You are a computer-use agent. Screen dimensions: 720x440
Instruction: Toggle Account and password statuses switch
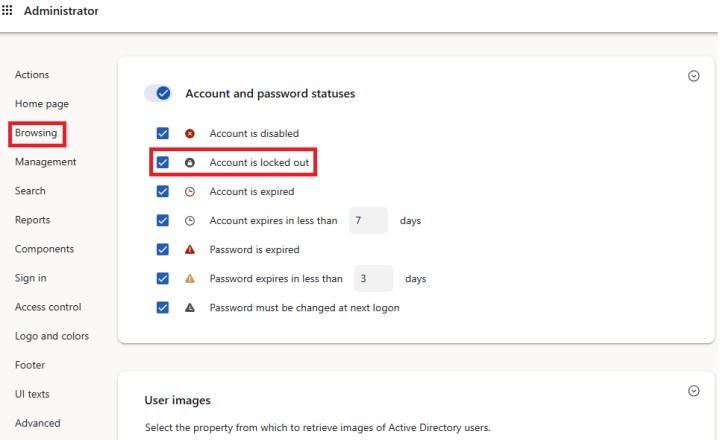click(x=158, y=93)
